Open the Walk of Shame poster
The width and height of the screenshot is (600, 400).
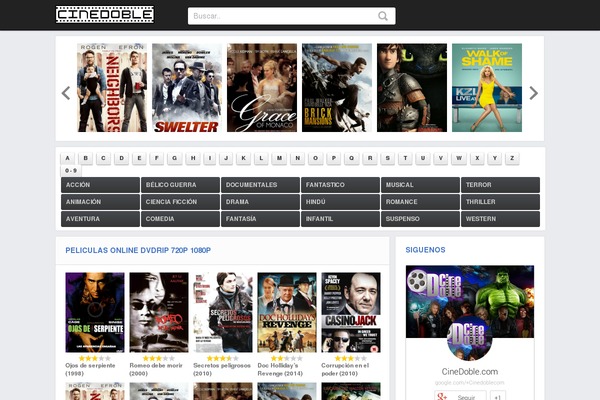(487, 88)
